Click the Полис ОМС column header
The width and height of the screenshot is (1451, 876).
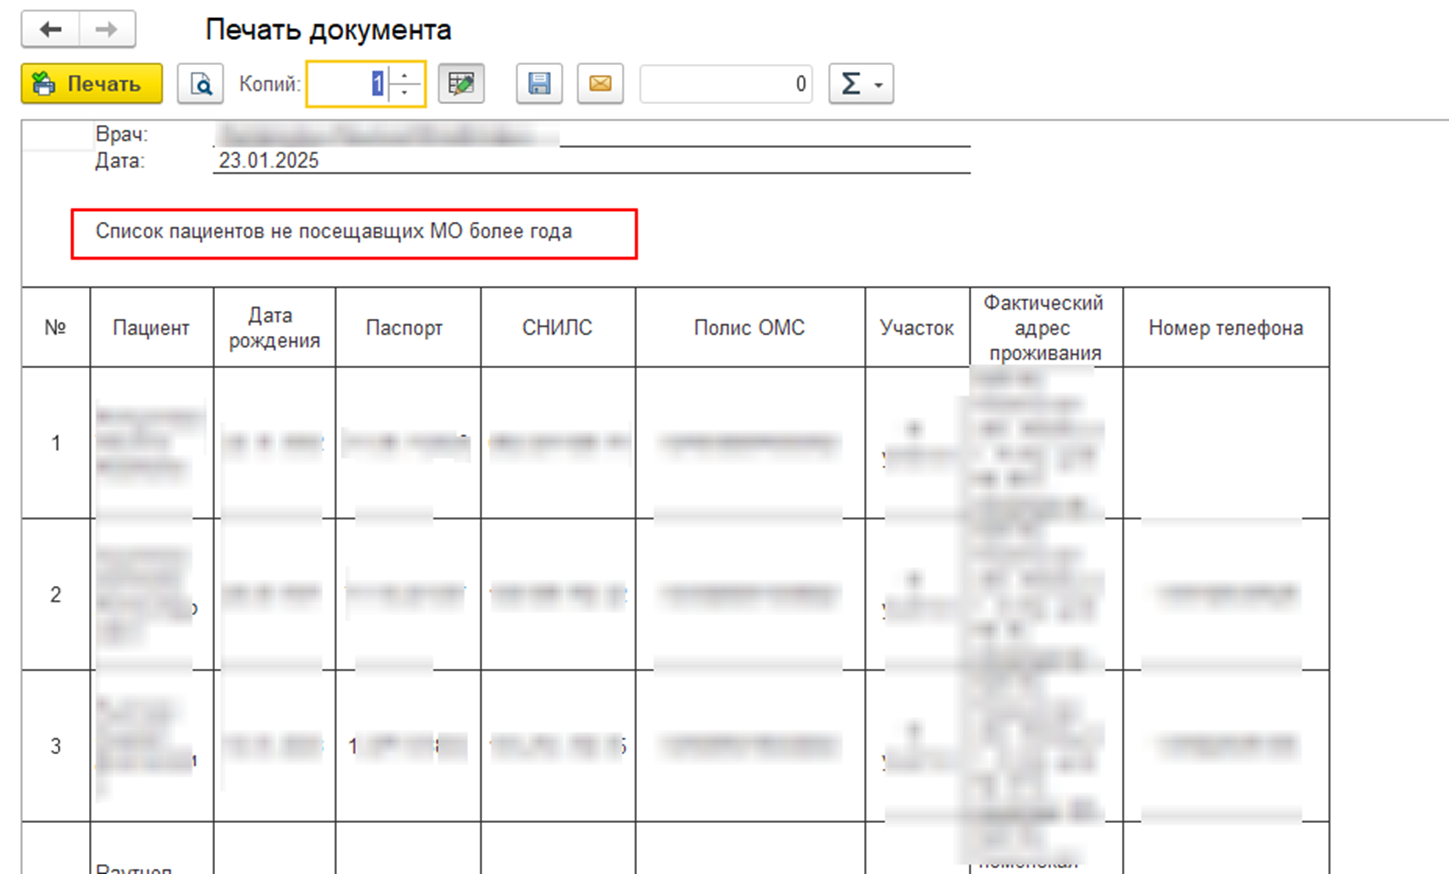[x=749, y=328]
